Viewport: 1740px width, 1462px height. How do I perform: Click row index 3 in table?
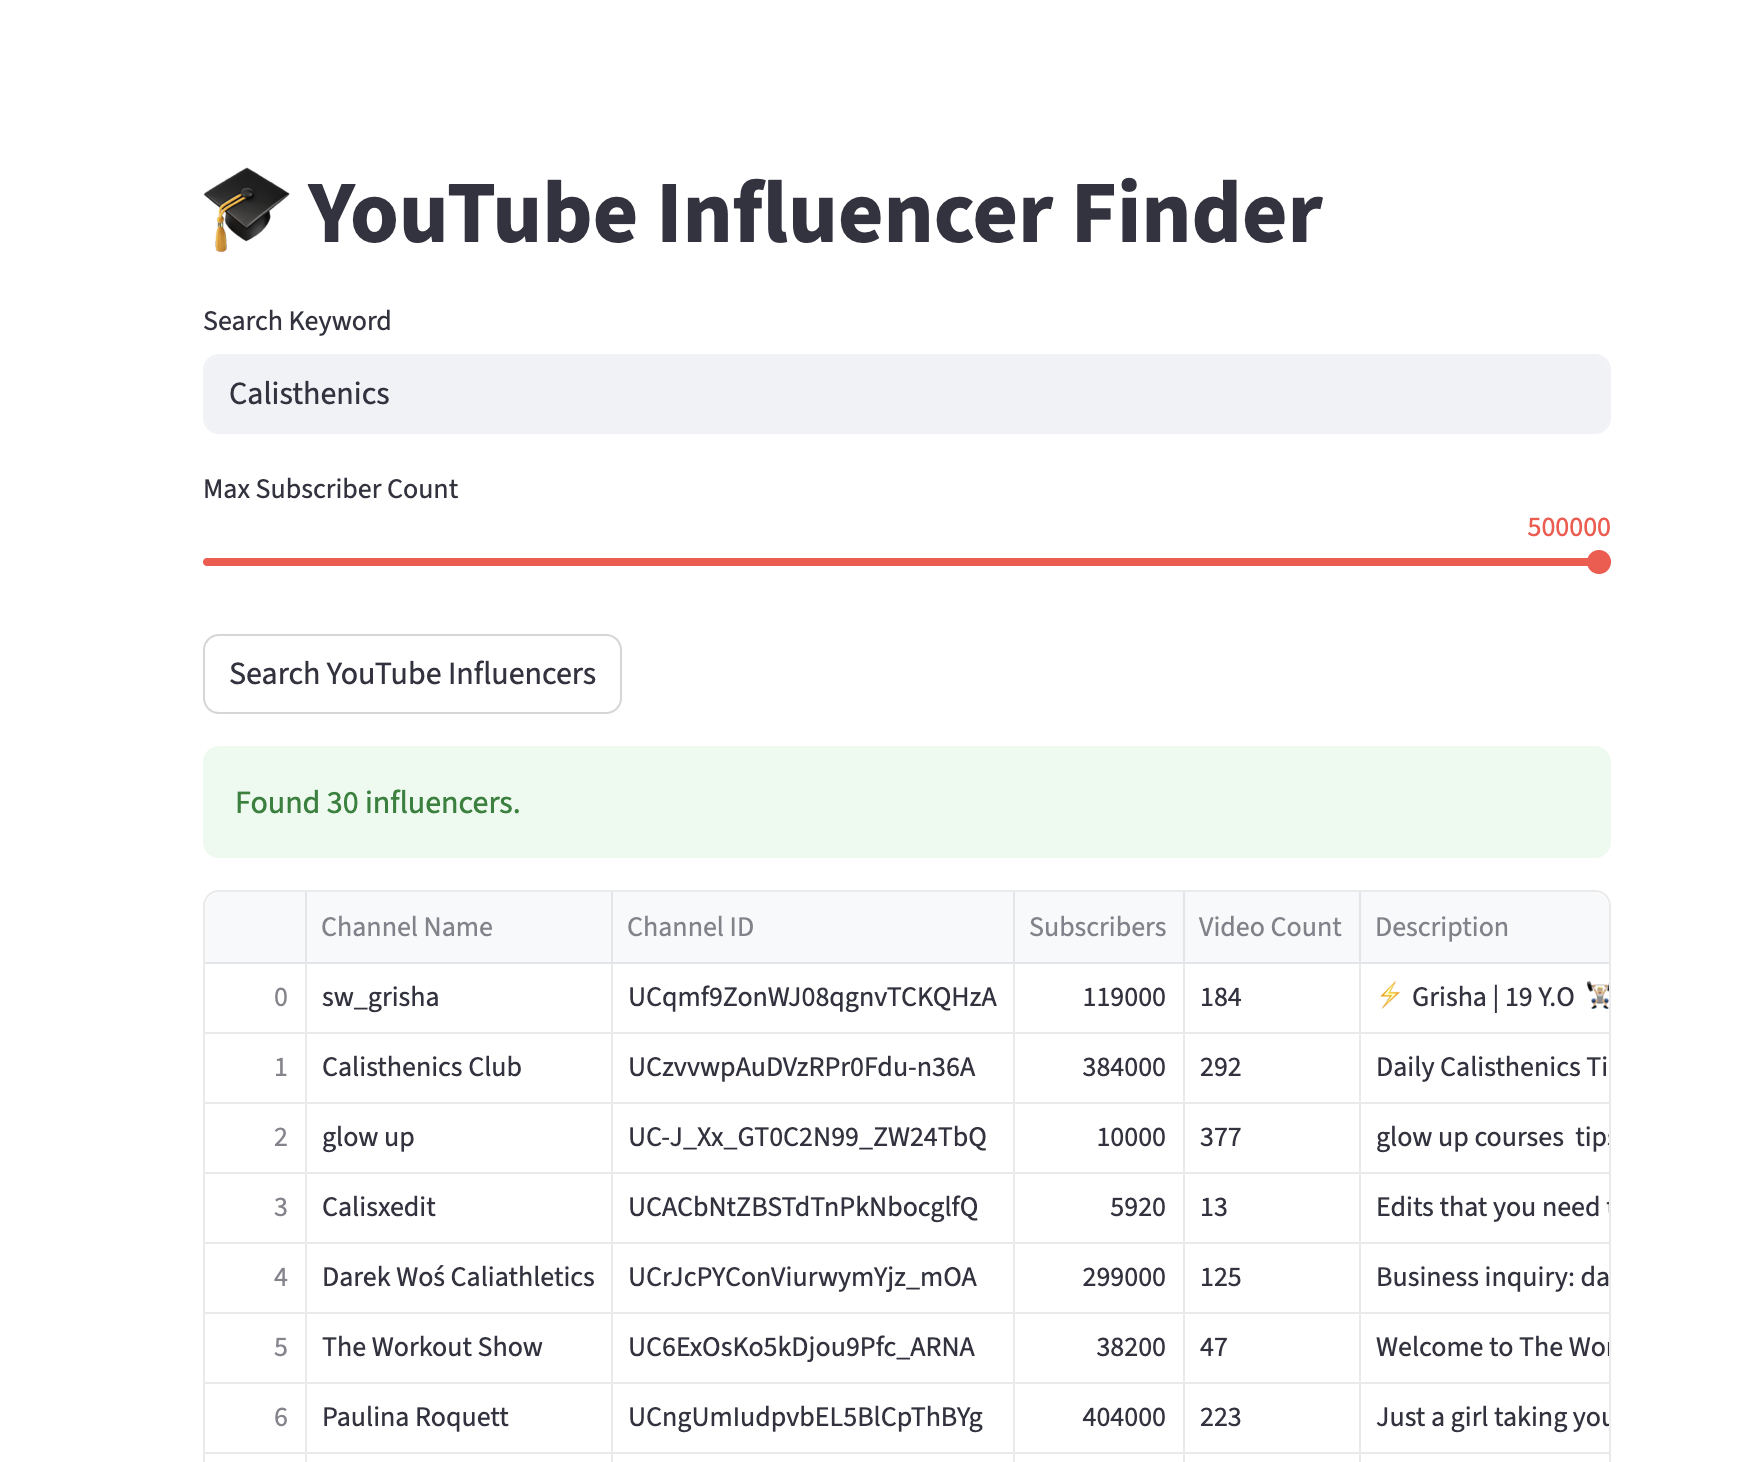[x=280, y=1207]
